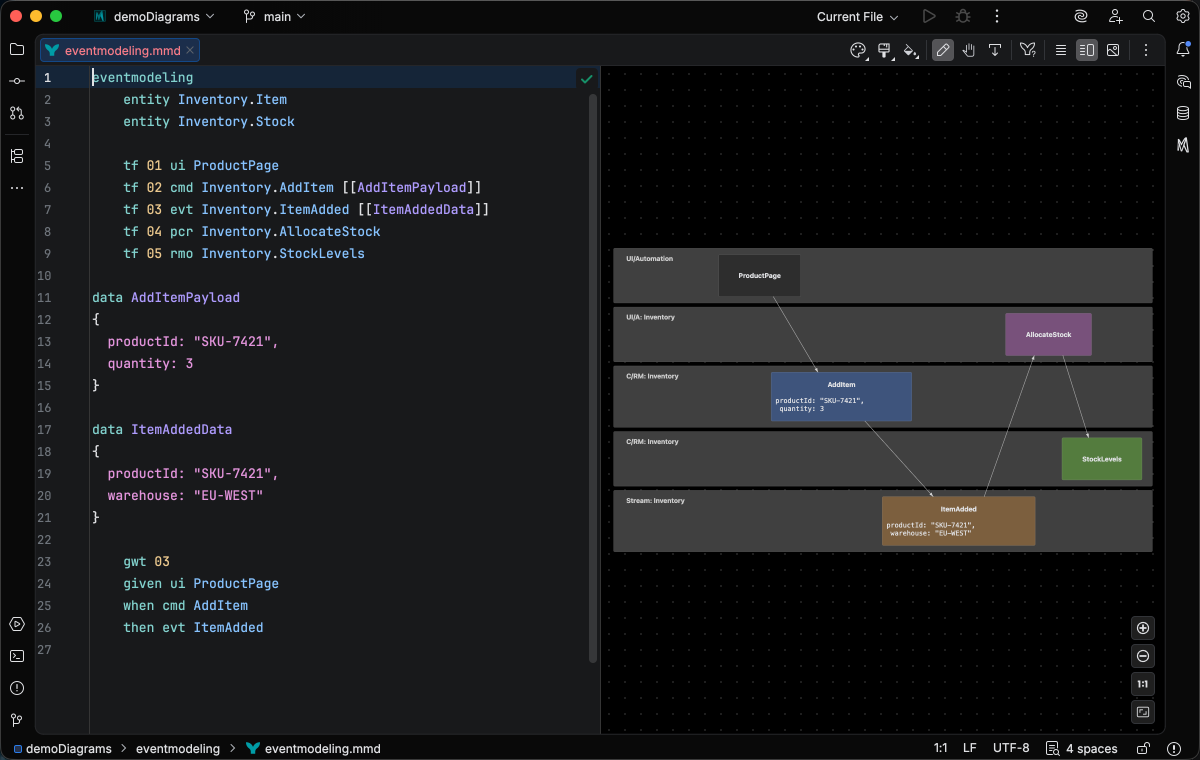This screenshot has height=760, width=1200.
Task: Click "gwt 03" in the code
Action: (146, 562)
